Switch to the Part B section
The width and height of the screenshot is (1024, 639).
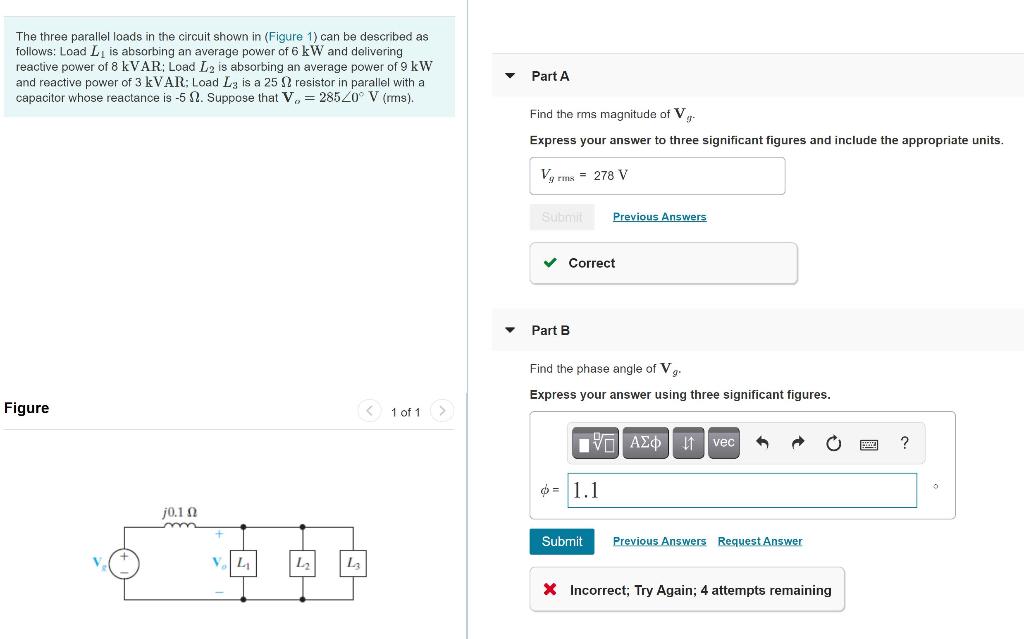point(548,330)
